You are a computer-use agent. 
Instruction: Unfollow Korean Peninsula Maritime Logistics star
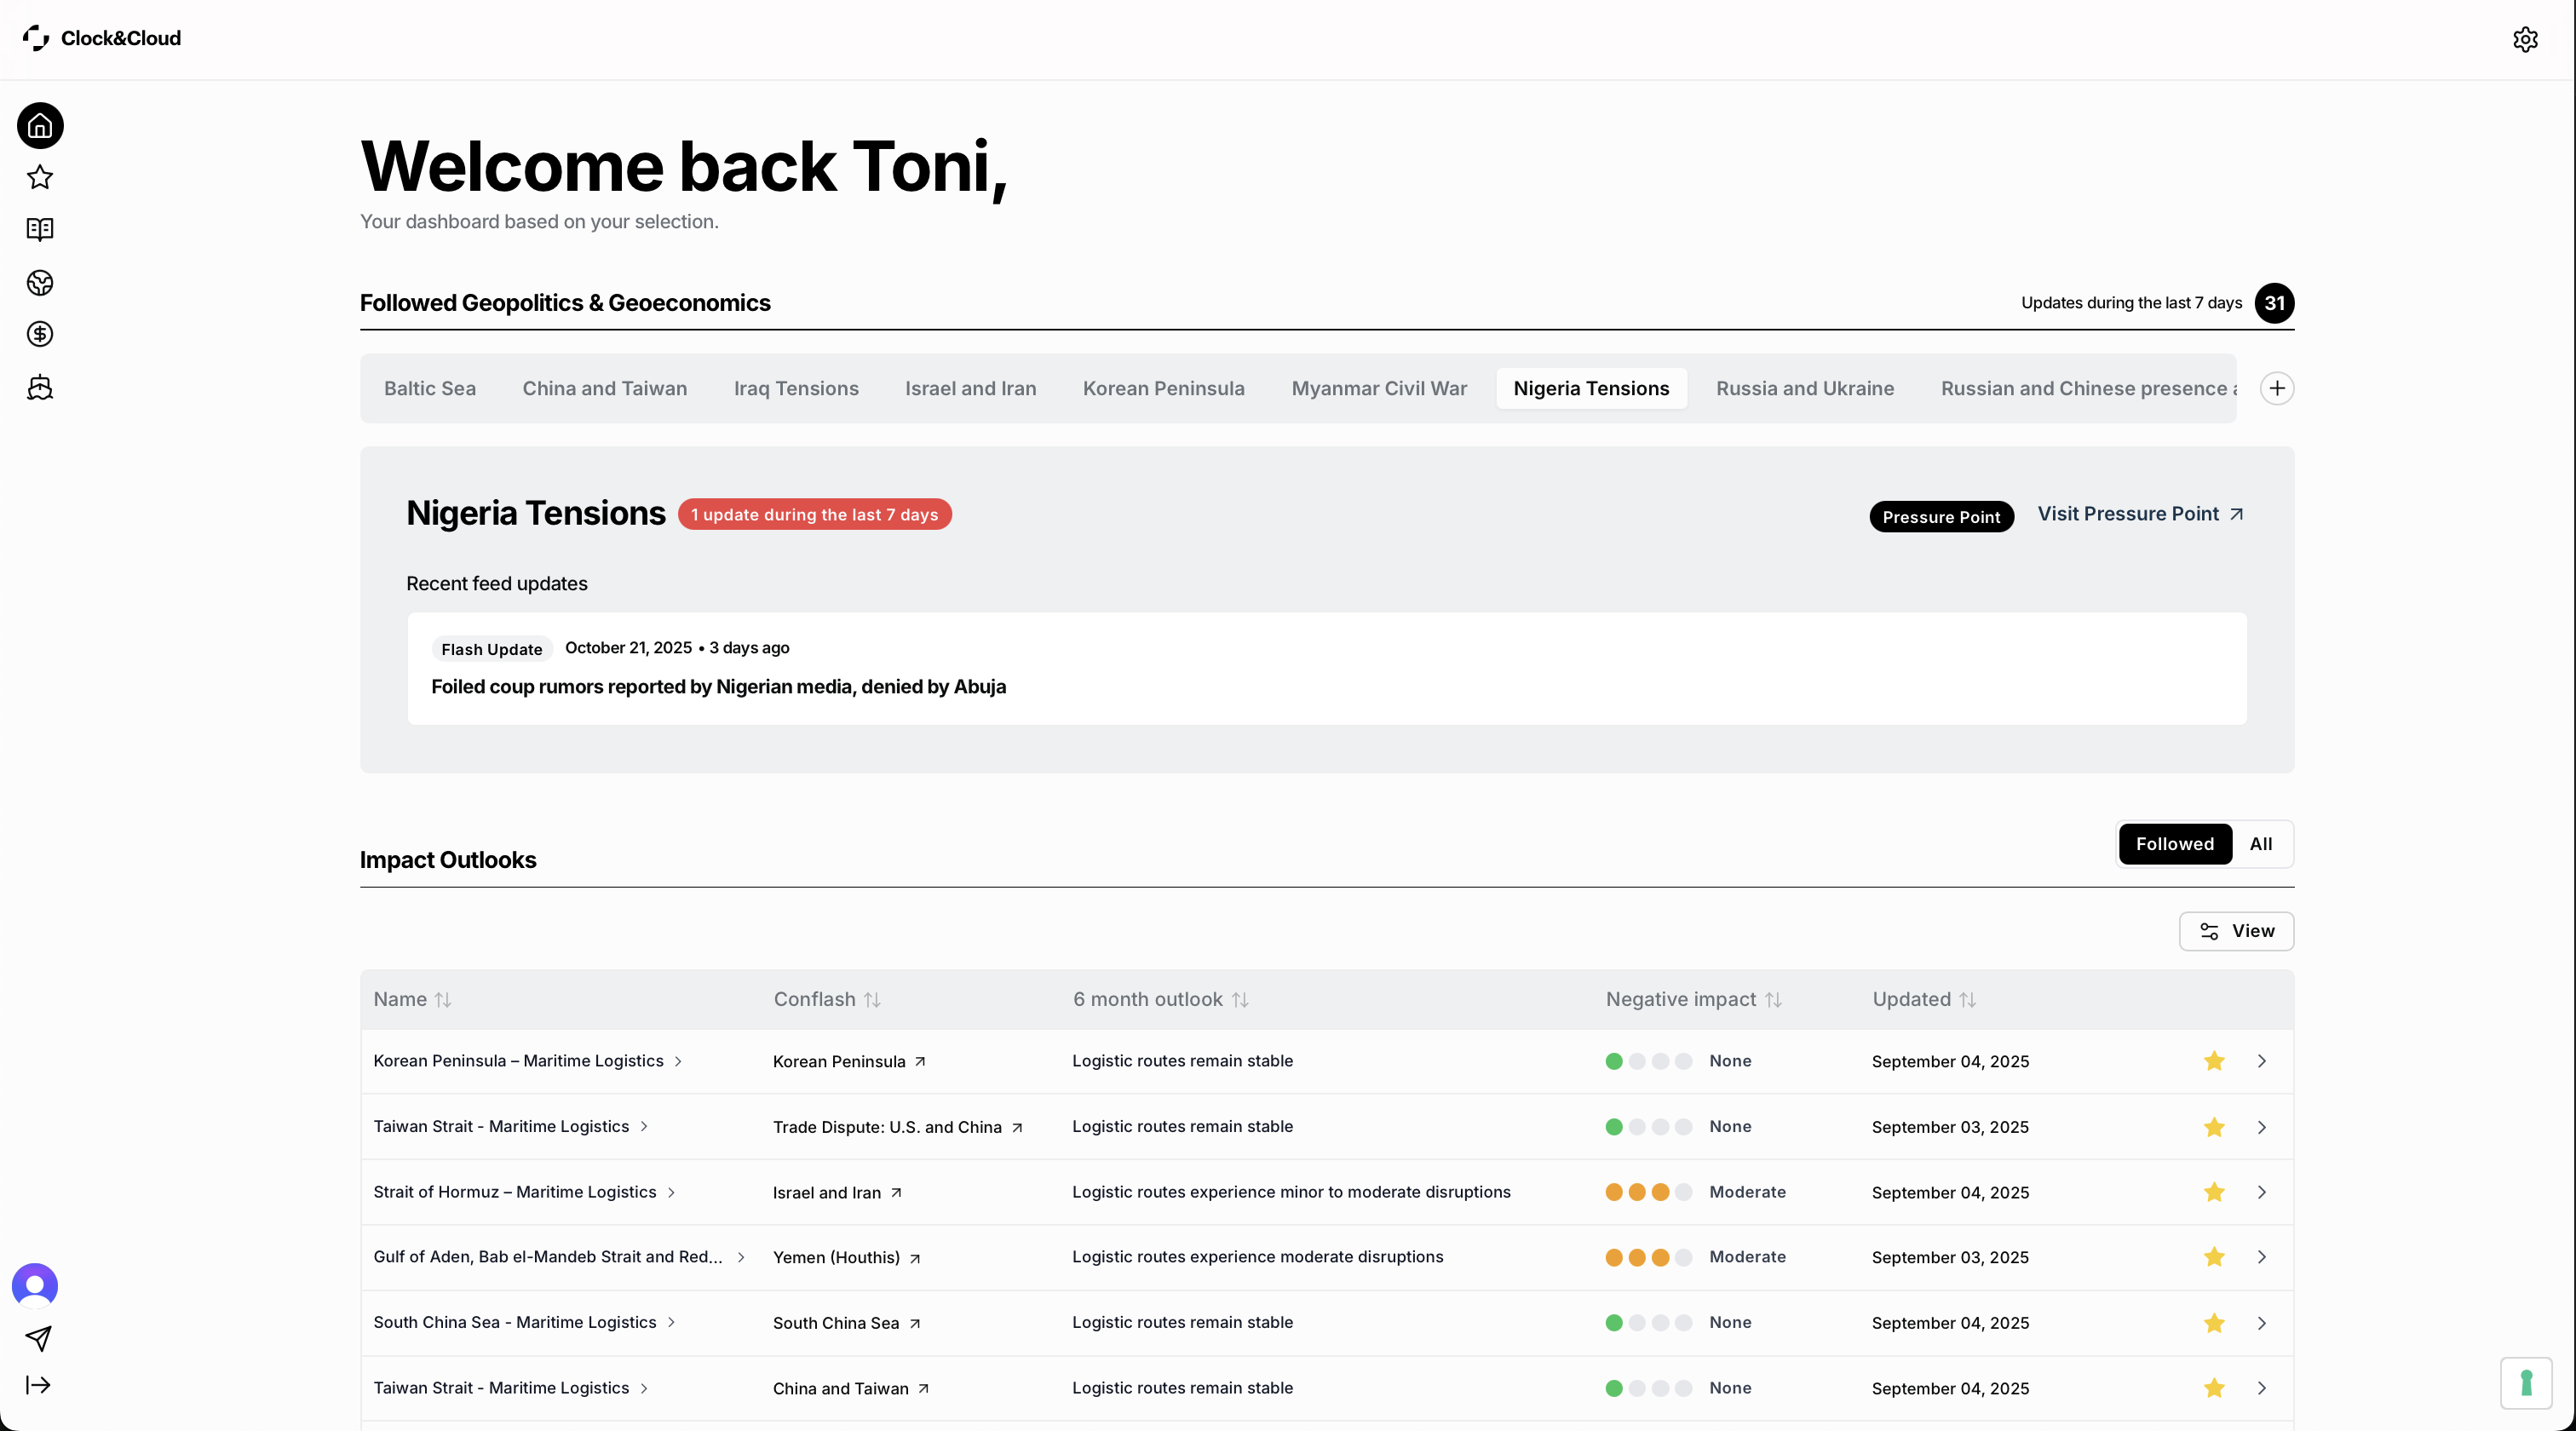[x=2213, y=1061]
